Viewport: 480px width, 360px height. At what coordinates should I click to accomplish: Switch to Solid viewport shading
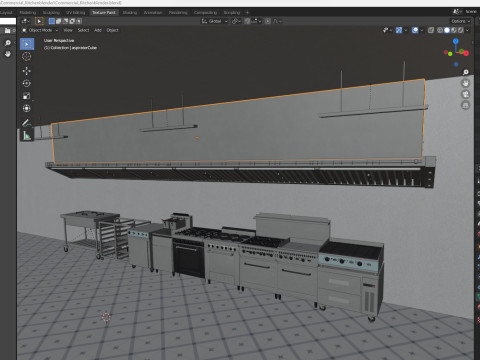447,30
